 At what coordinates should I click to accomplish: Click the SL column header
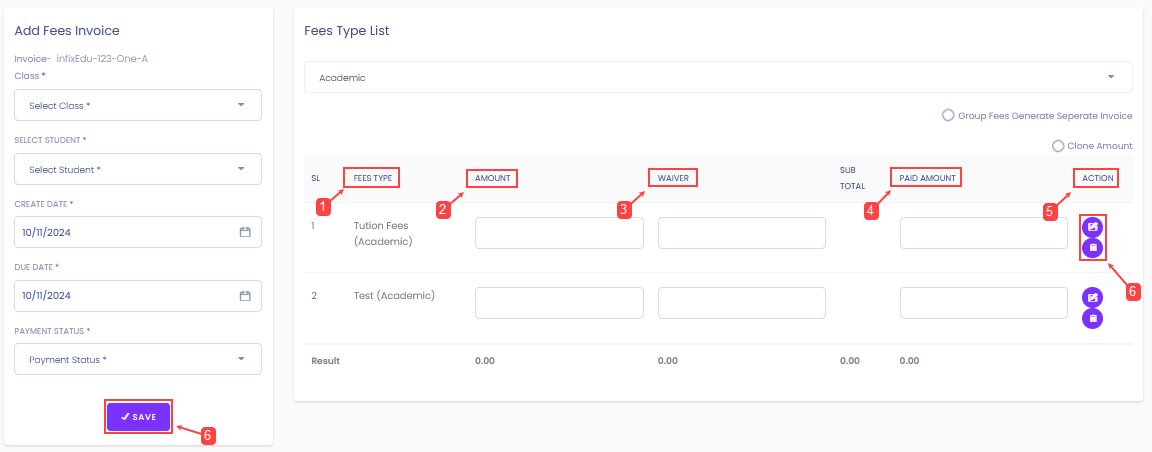pyautogui.click(x=315, y=178)
